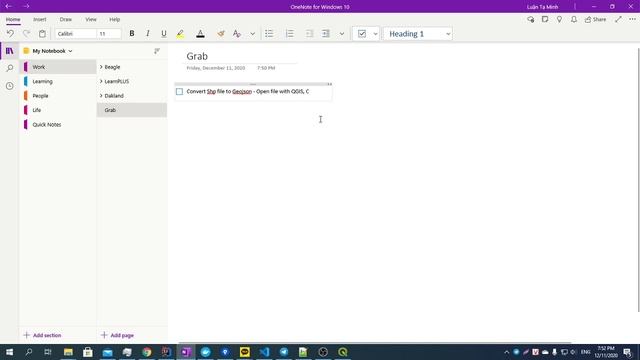Open the Insert tab
Screen dimensions: 640x360
click(40, 19)
